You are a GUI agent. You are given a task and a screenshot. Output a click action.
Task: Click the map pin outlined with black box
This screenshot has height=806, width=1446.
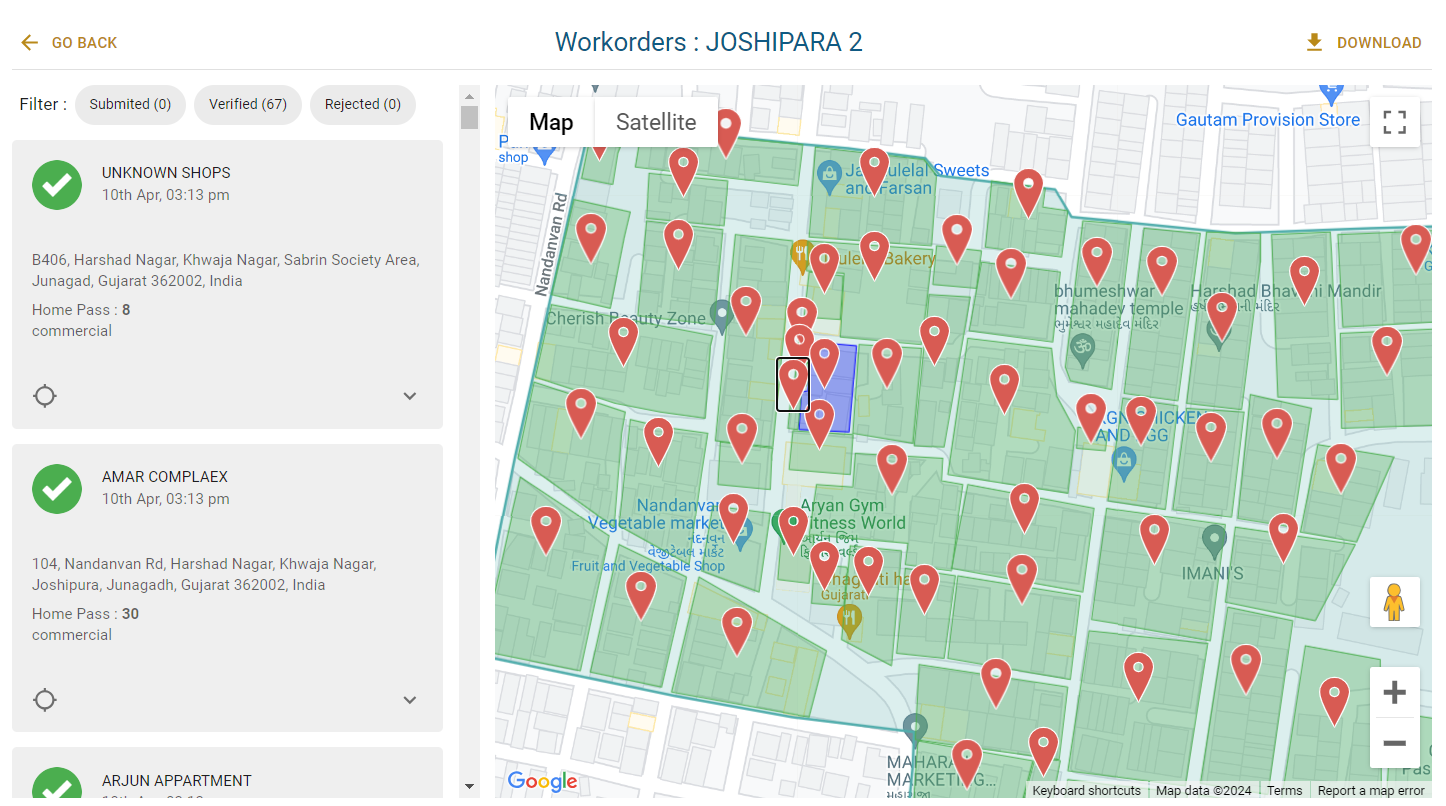pyautogui.click(x=793, y=384)
